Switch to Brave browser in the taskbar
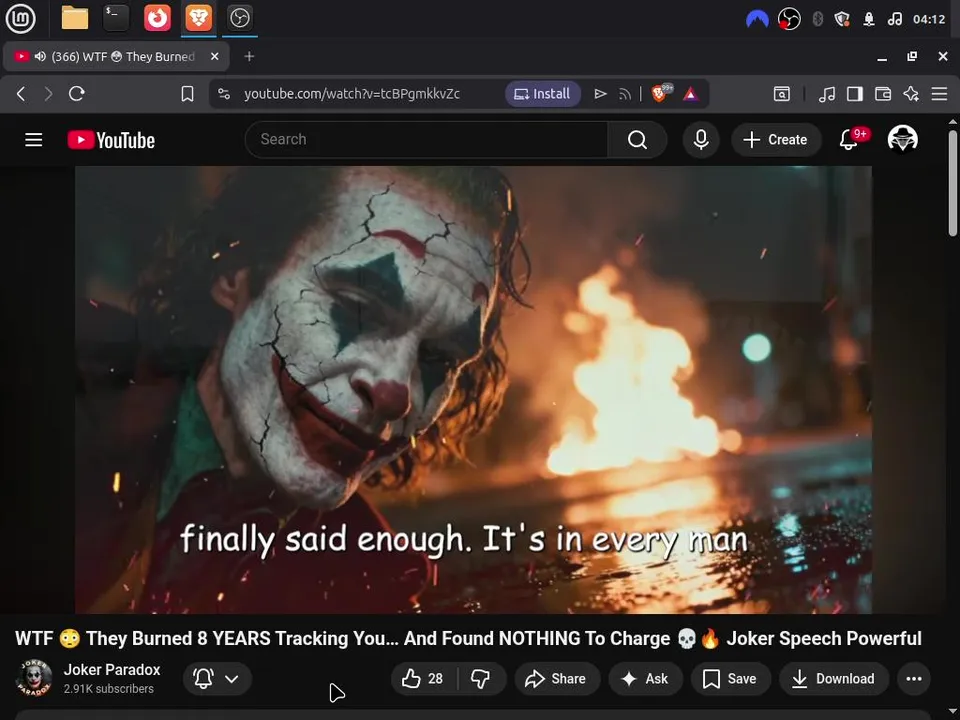The image size is (960, 720). coord(199,18)
